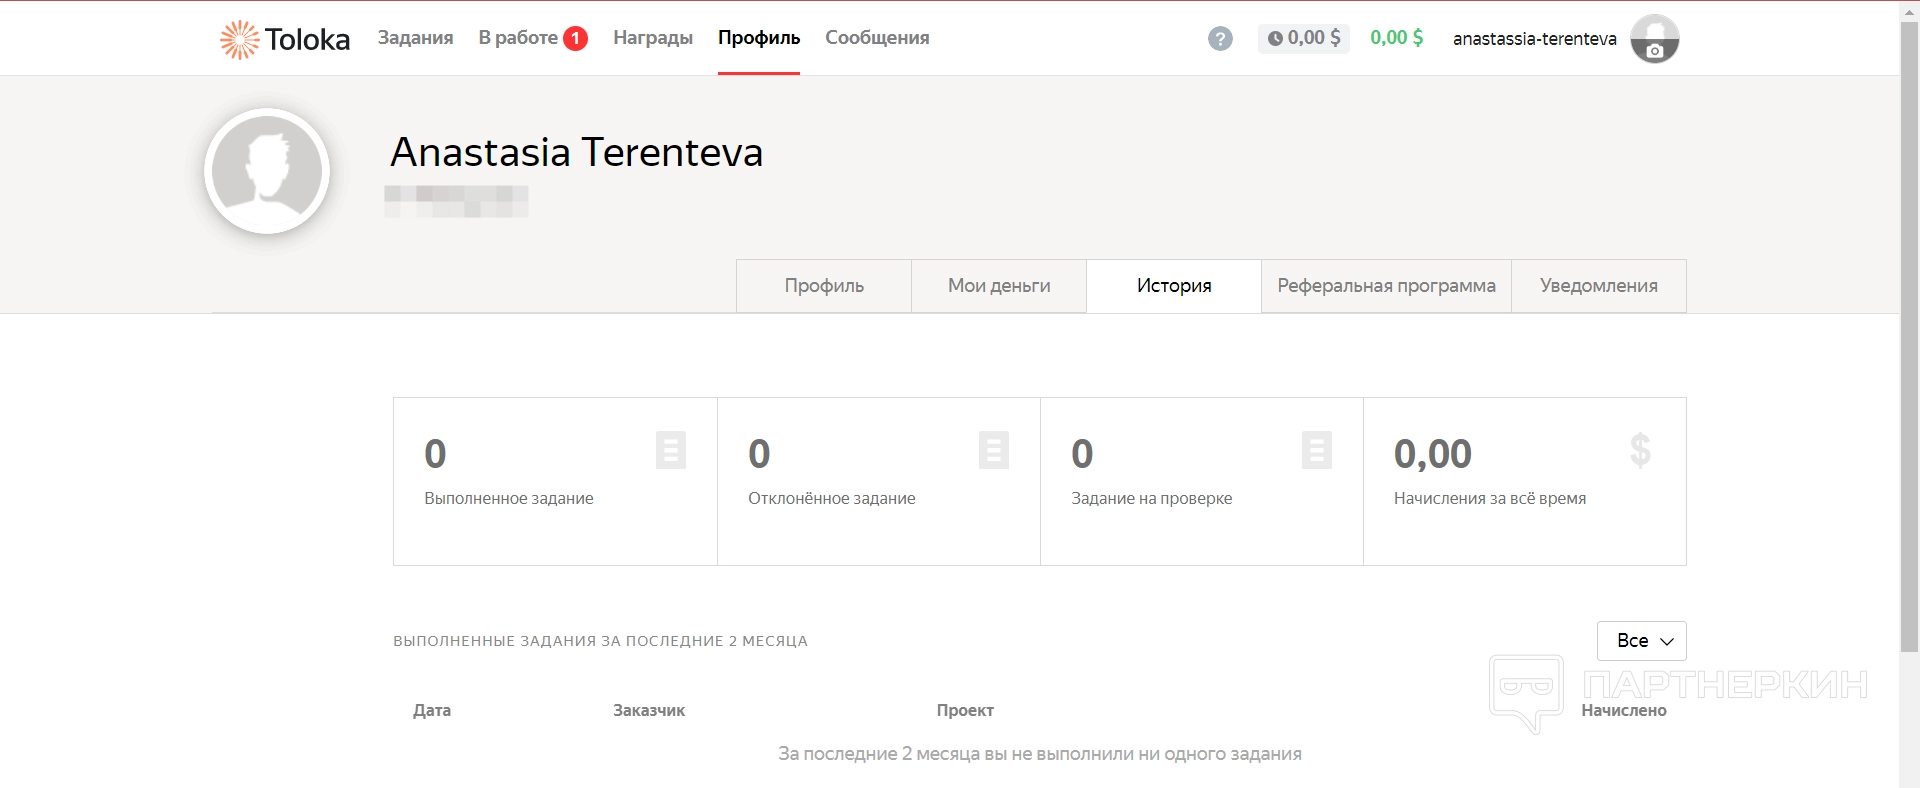Open the Уведомления tab
1920x788 pixels.
[x=1599, y=286]
